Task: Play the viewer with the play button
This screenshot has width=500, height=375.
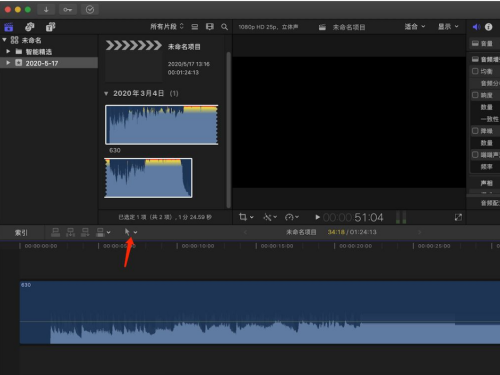Action: (317, 217)
